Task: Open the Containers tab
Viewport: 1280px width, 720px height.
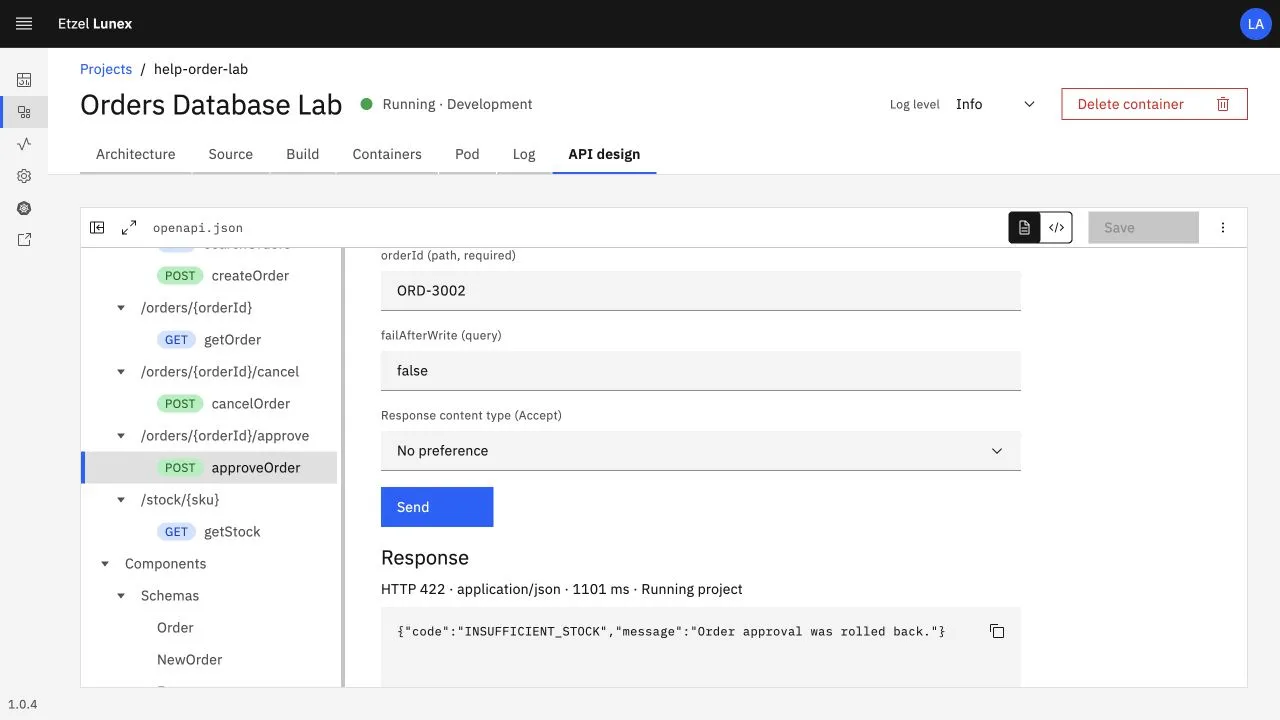Action: (x=387, y=154)
